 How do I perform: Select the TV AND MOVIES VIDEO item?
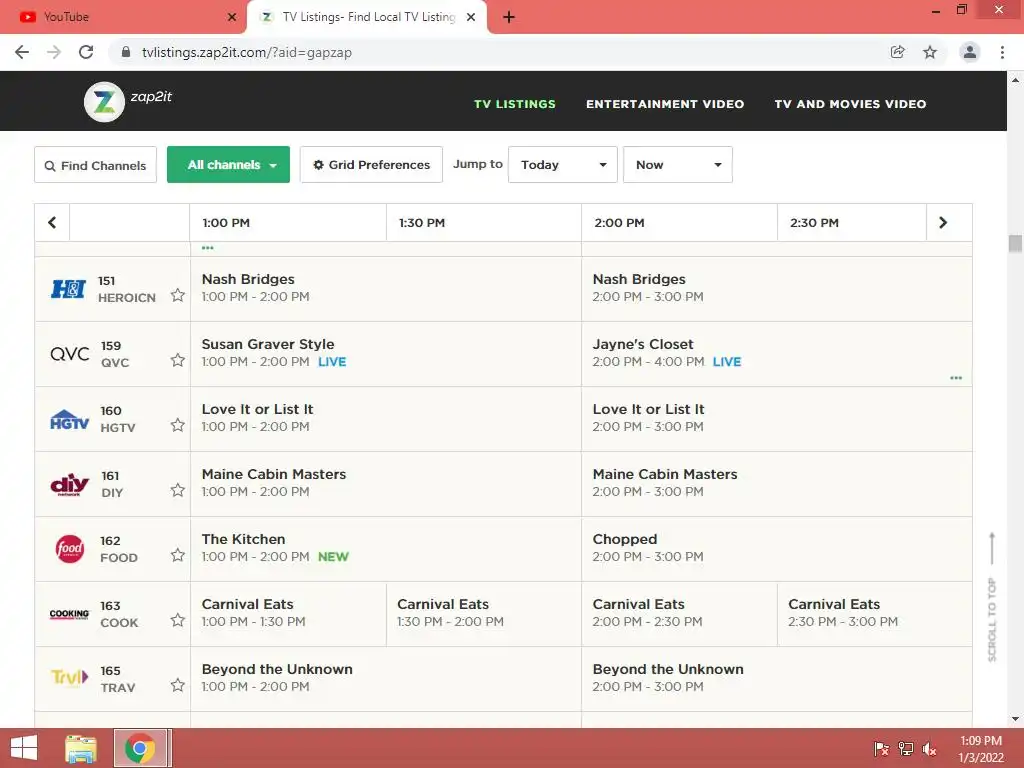pyautogui.click(x=850, y=104)
